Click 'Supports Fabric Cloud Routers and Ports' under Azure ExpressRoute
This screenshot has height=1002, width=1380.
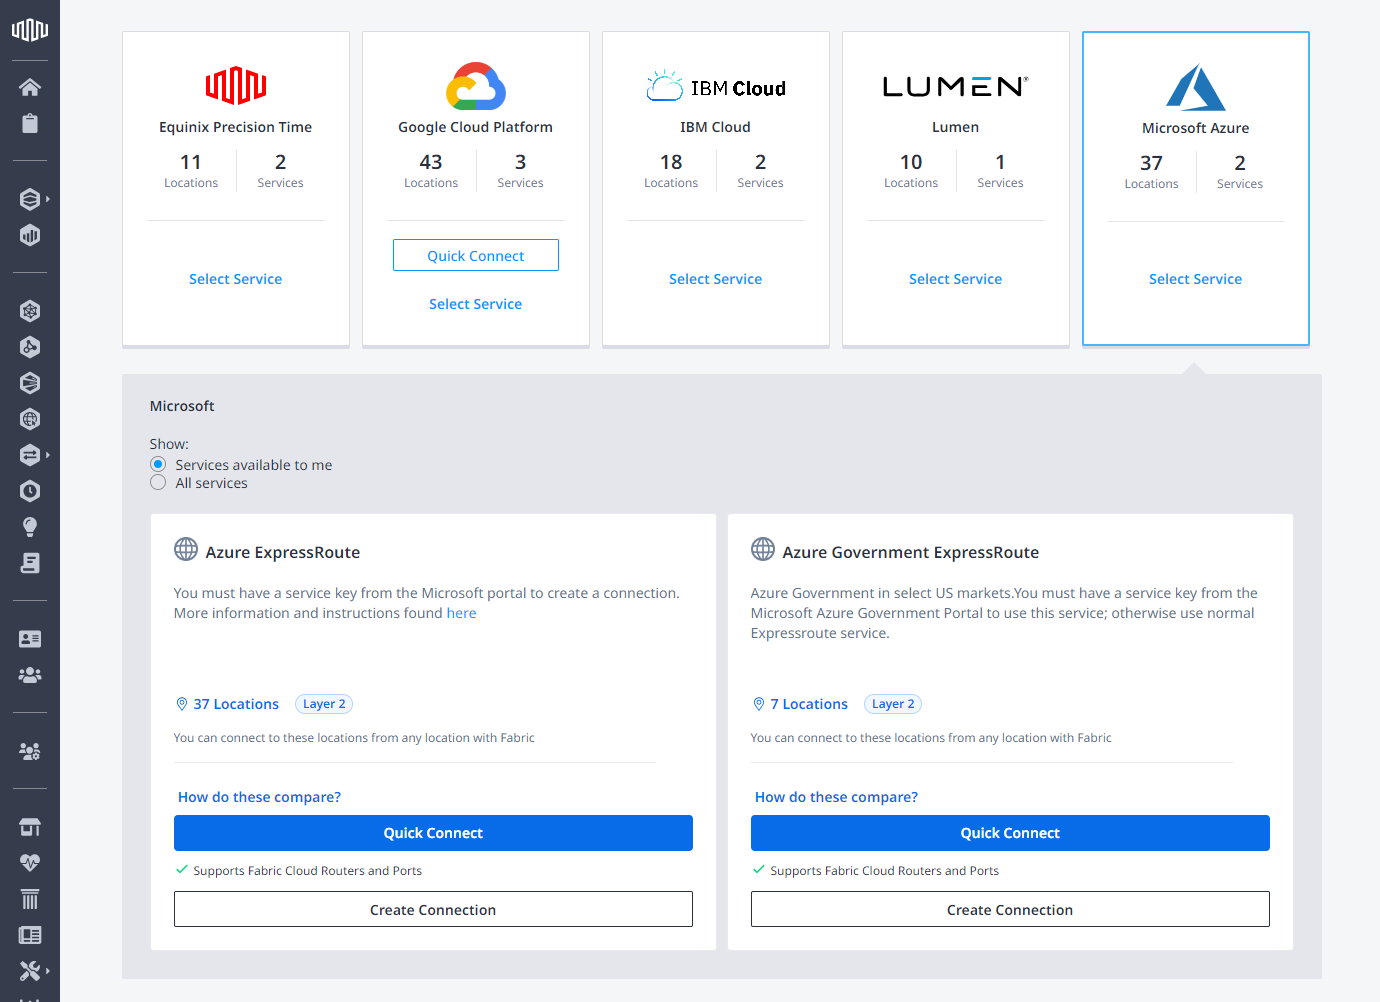[307, 871]
